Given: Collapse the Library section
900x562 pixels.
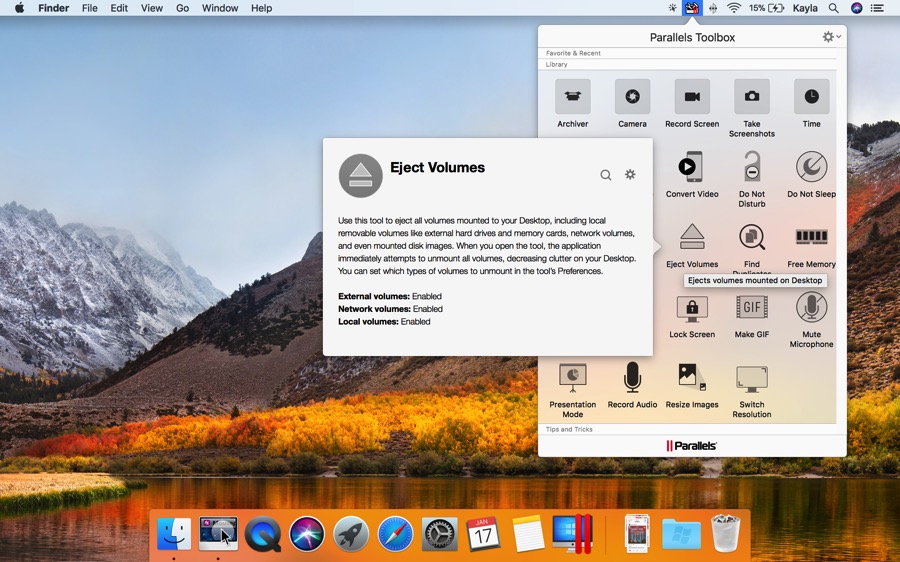Looking at the screenshot, I should click(556, 64).
